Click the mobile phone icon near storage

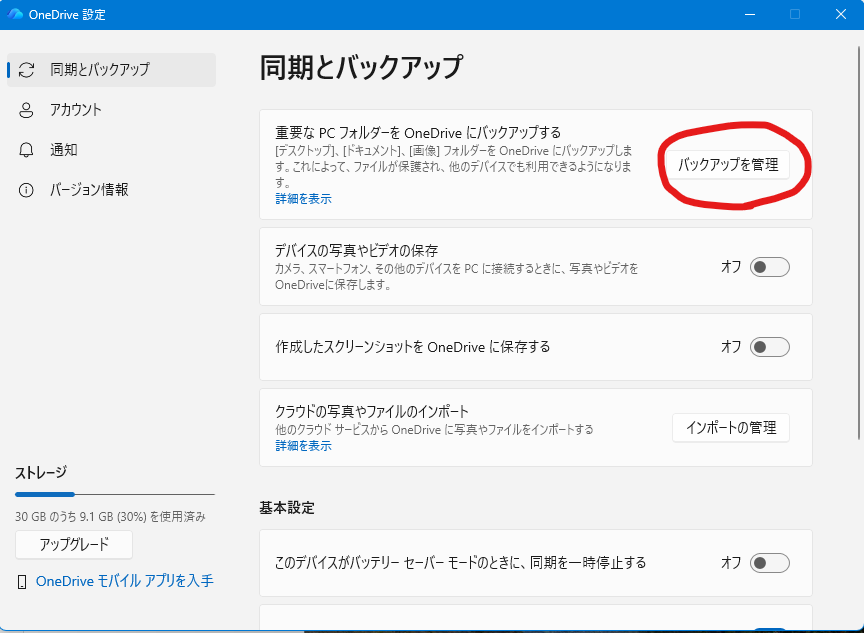[22, 582]
